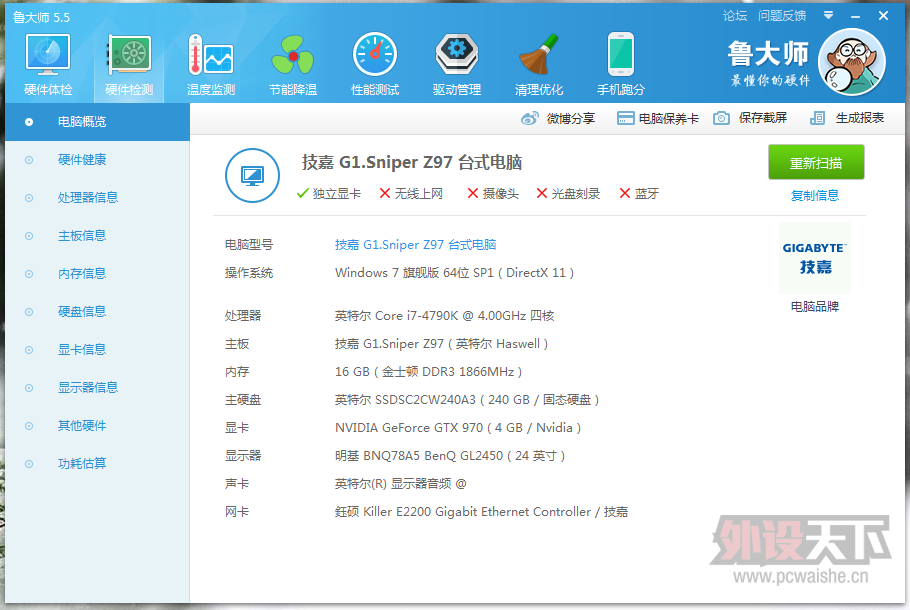Image resolution: width=910 pixels, height=610 pixels.
Task: Open 内存信息 in the sidebar
Action: [x=98, y=274]
